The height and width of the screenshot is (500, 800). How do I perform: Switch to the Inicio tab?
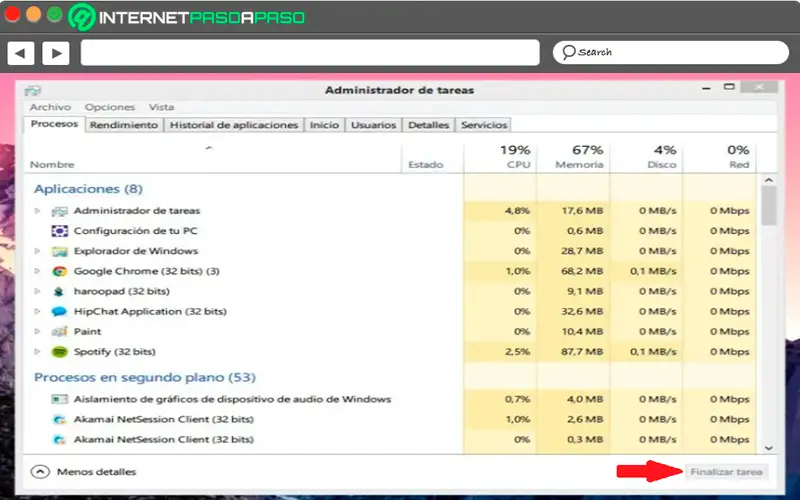324,125
